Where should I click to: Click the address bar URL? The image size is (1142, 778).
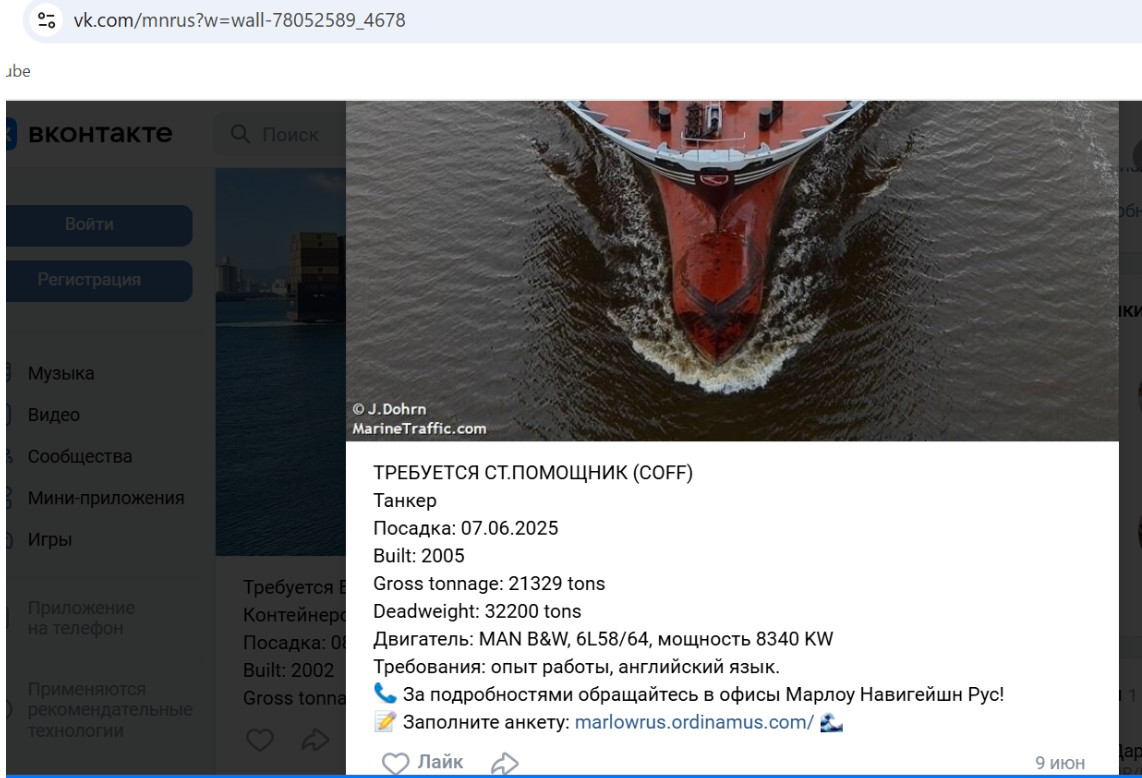[240, 20]
